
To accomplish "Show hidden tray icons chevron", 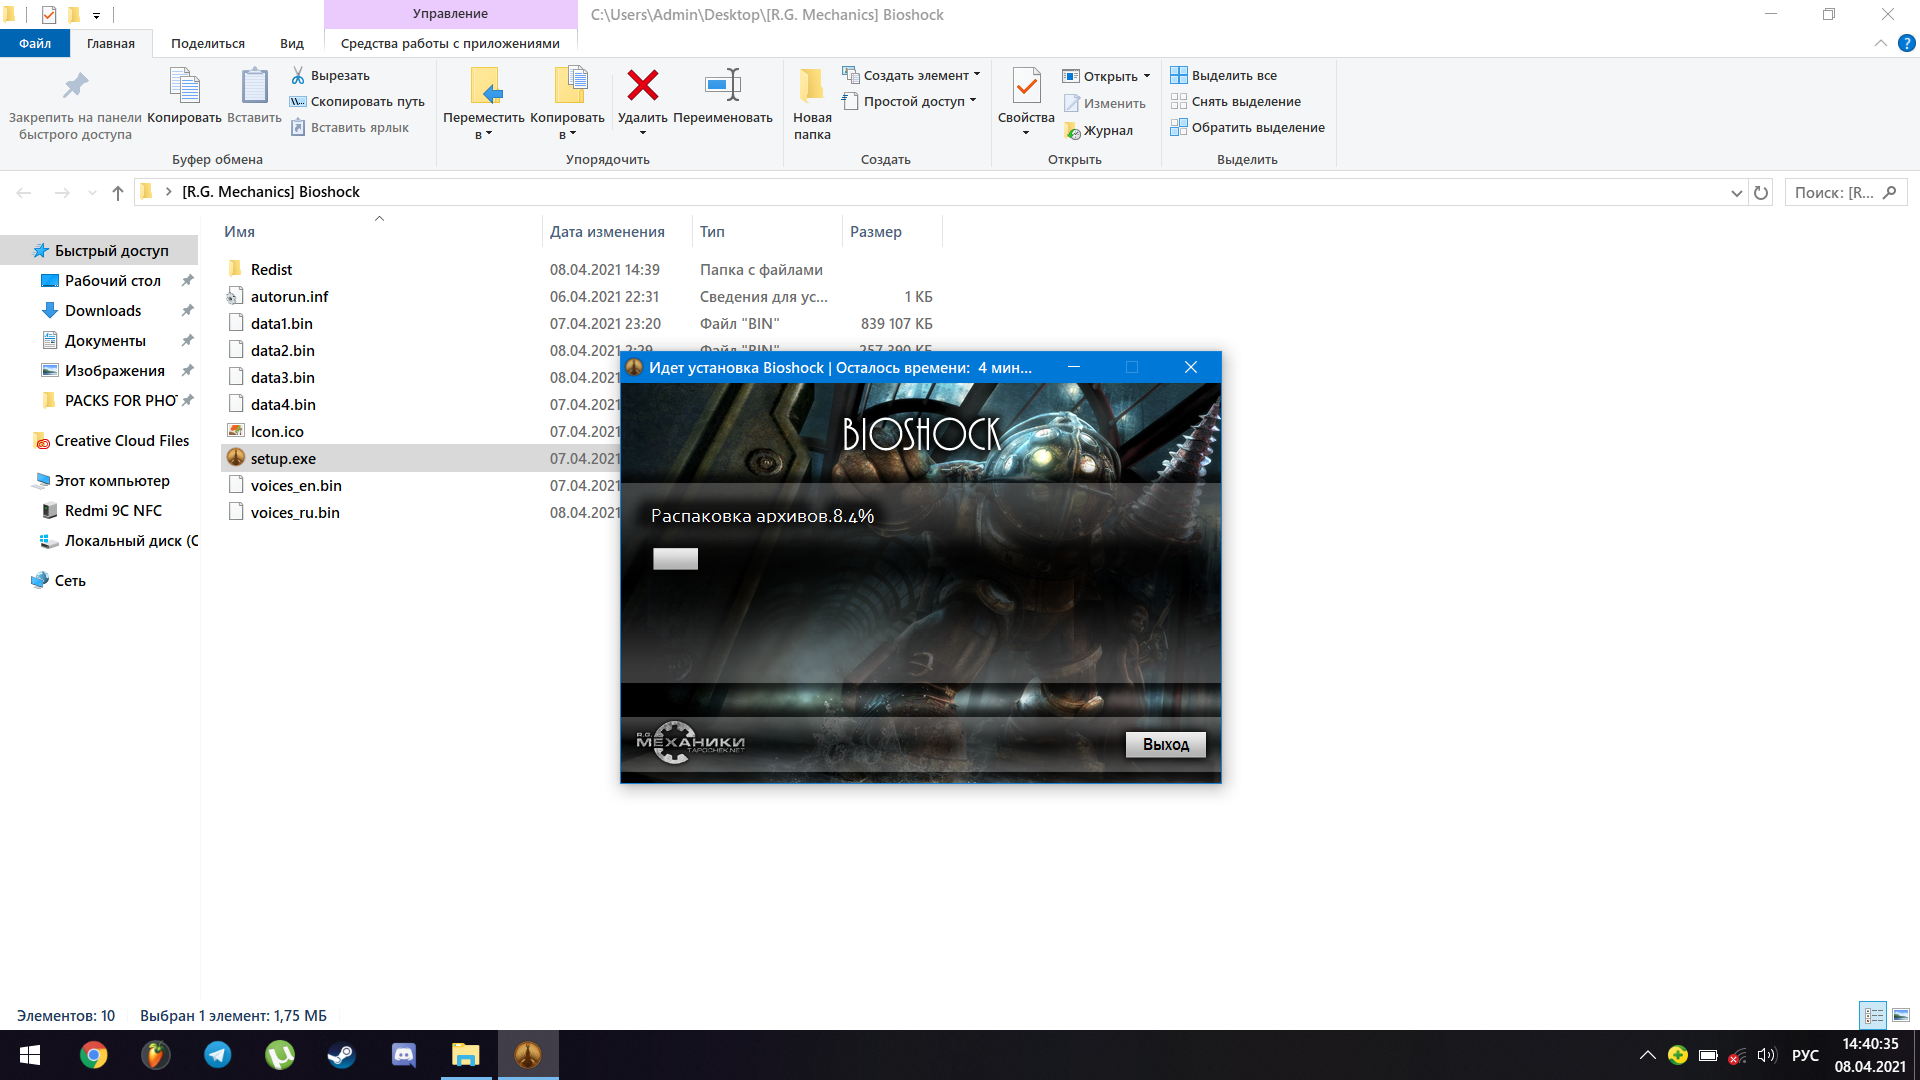I will tap(1647, 1055).
